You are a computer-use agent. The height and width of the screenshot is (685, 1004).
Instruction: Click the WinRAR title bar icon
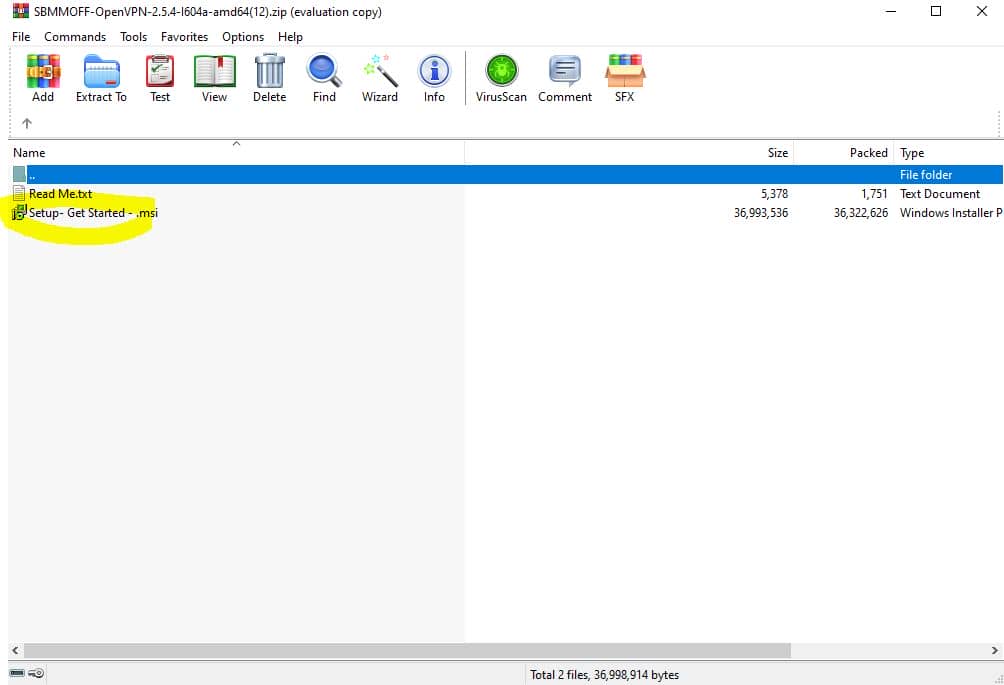coord(20,11)
